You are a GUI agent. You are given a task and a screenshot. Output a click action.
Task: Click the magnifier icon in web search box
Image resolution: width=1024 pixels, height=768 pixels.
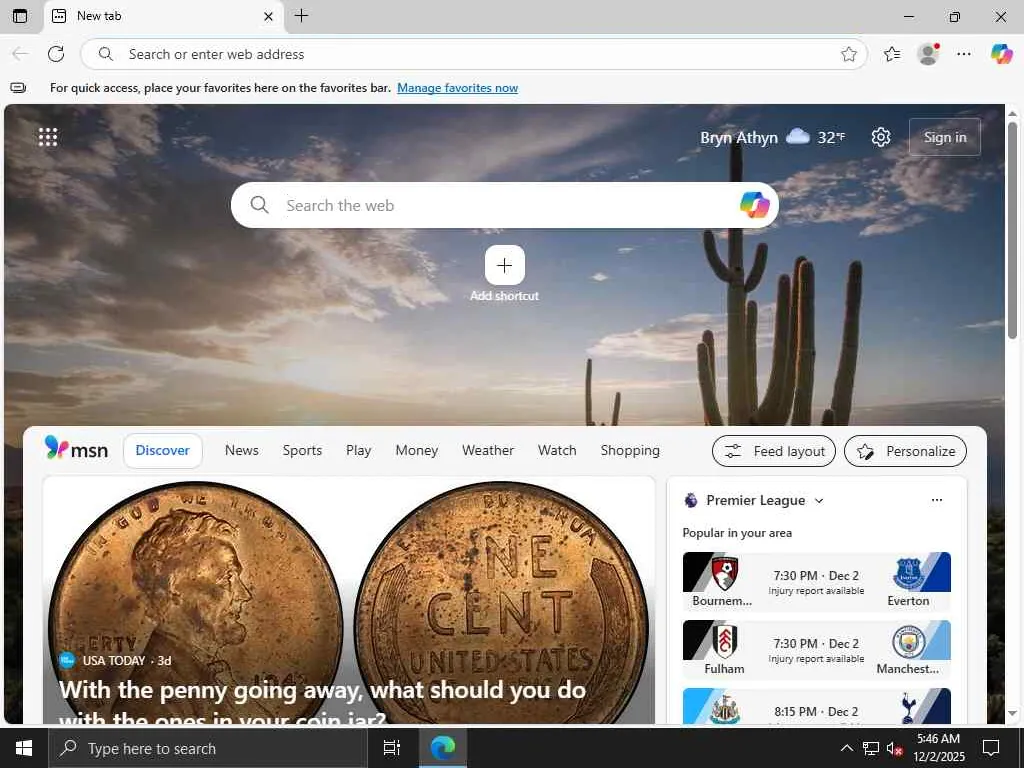(x=259, y=205)
